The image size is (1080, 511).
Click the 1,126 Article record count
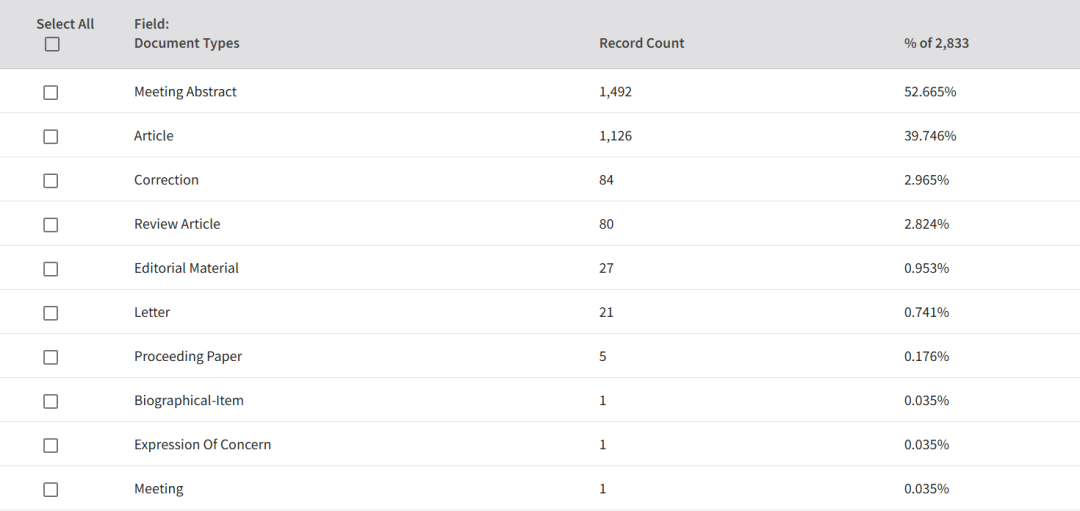pos(615,136)
